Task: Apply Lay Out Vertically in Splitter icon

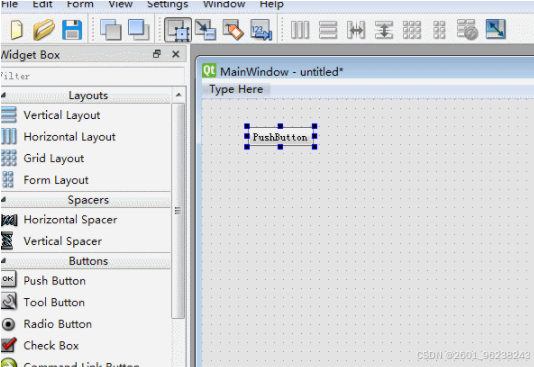Action: 384,30
